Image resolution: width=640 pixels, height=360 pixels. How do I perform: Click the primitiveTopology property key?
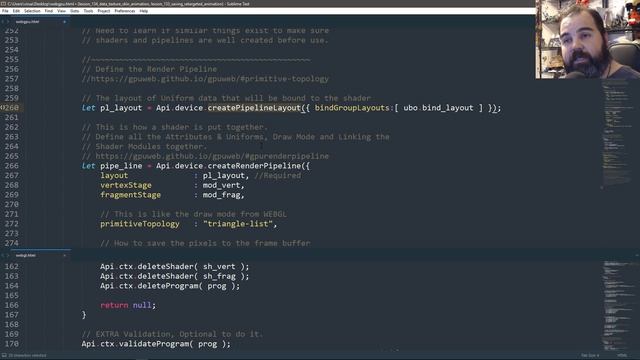140,224
